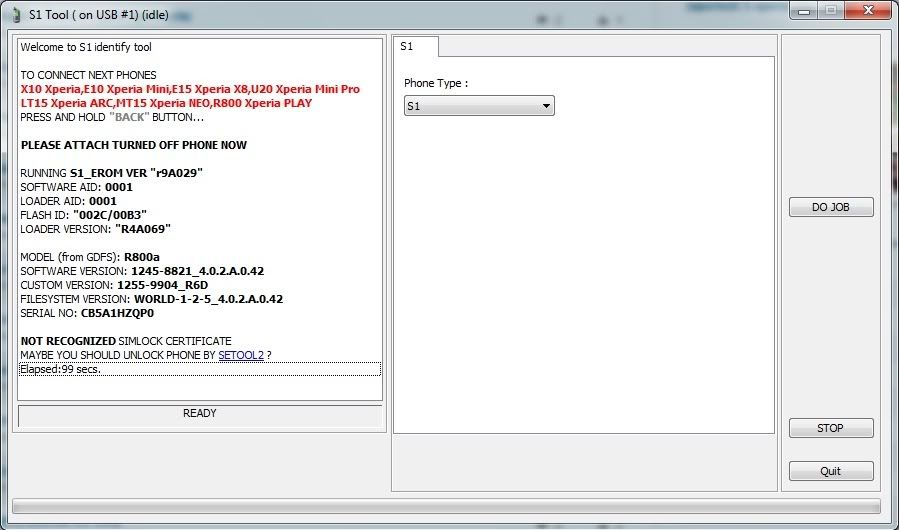899x530 pixels.
Task: Click the 'RUNNING S1_EROM VER' line
Action: pos(112,173)
